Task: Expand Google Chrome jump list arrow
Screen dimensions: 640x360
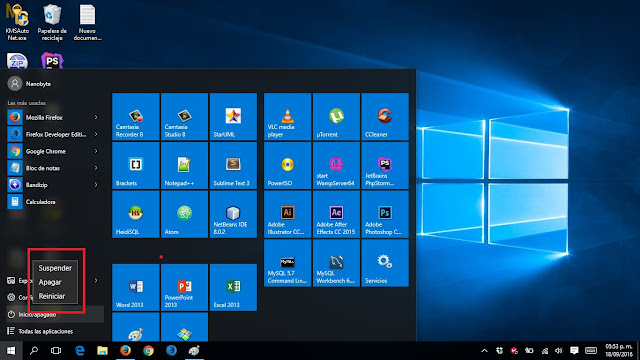Action: [96, 151]
